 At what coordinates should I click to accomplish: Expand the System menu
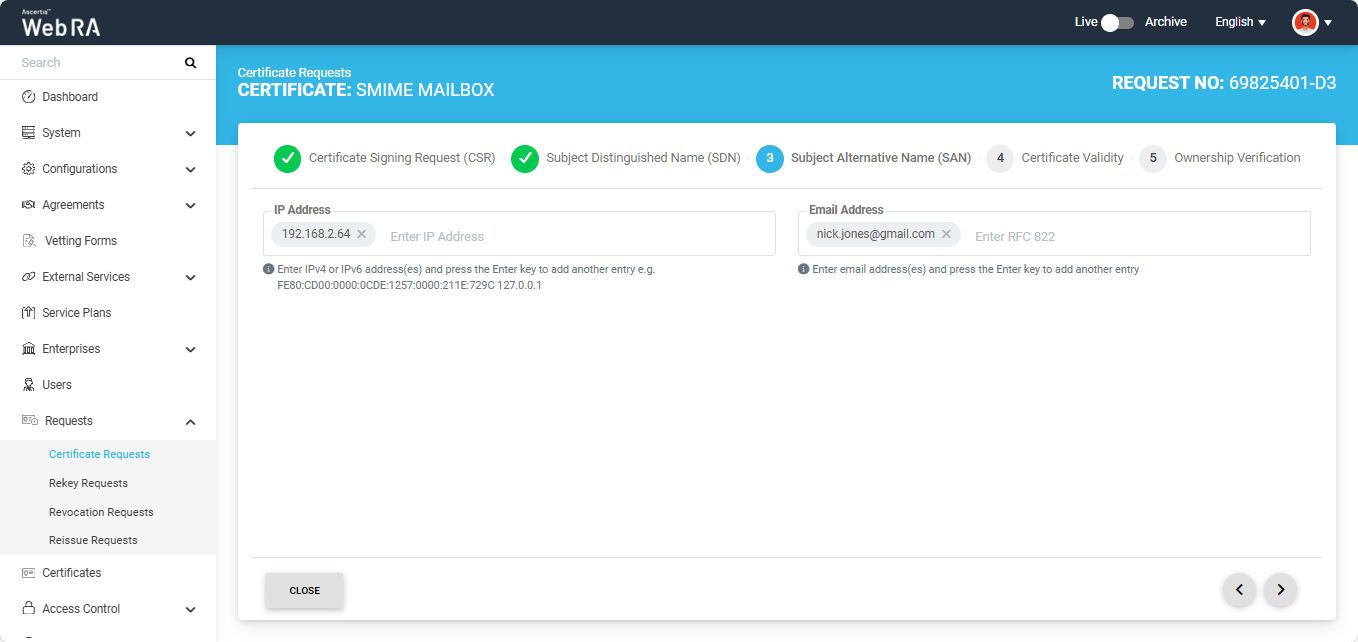[x=190, y=133]
